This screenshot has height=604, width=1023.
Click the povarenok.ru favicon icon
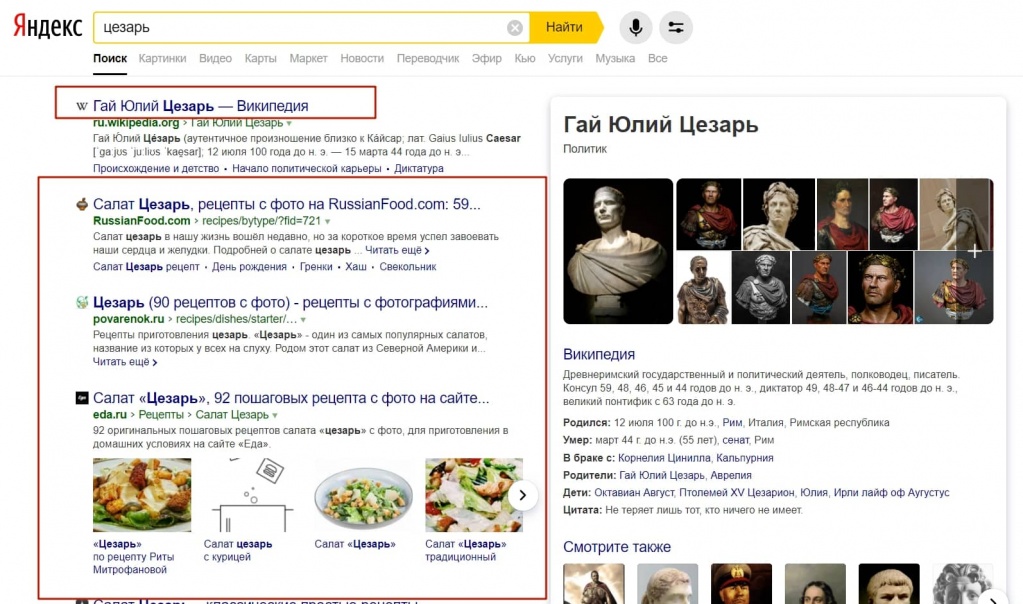(x=82, y=302)
